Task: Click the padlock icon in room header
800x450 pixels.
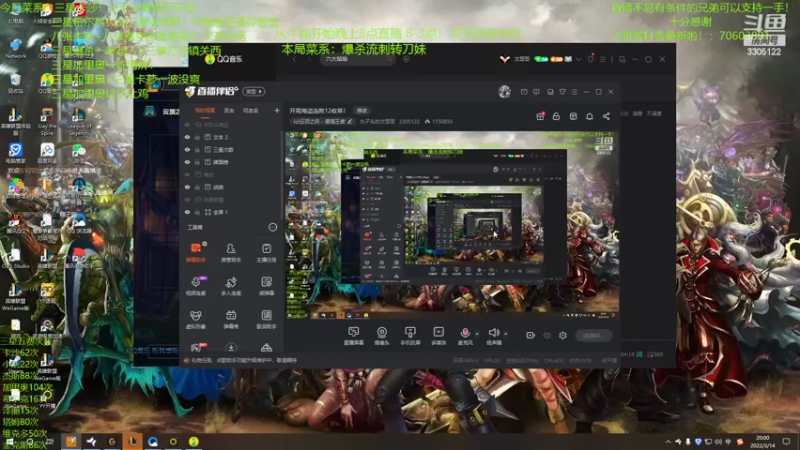Action: click(556, 116)
